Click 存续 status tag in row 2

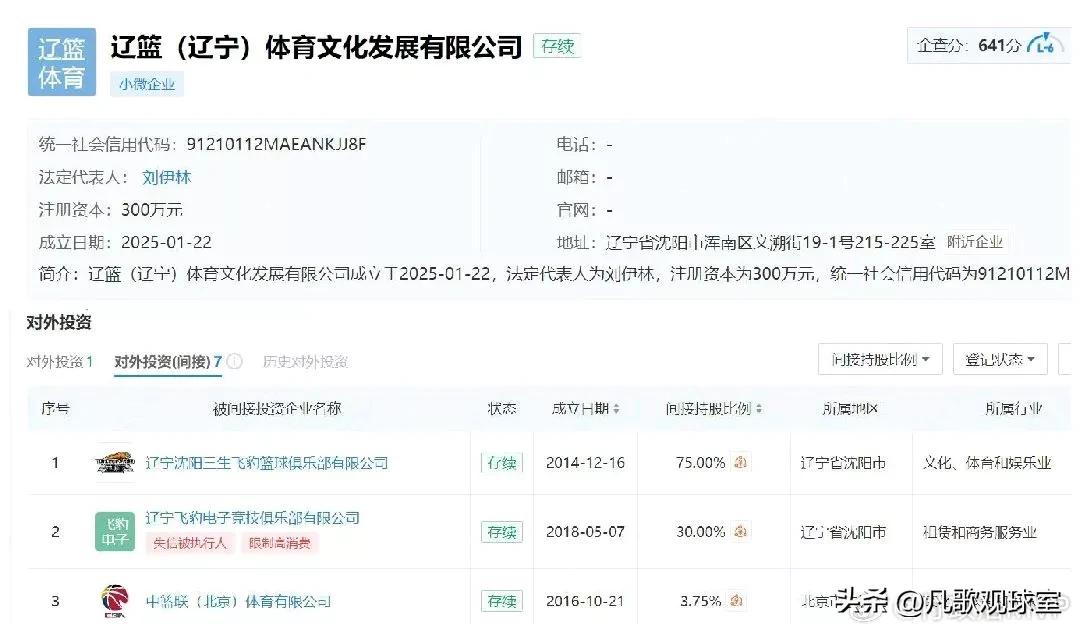[x=501, y=532]
